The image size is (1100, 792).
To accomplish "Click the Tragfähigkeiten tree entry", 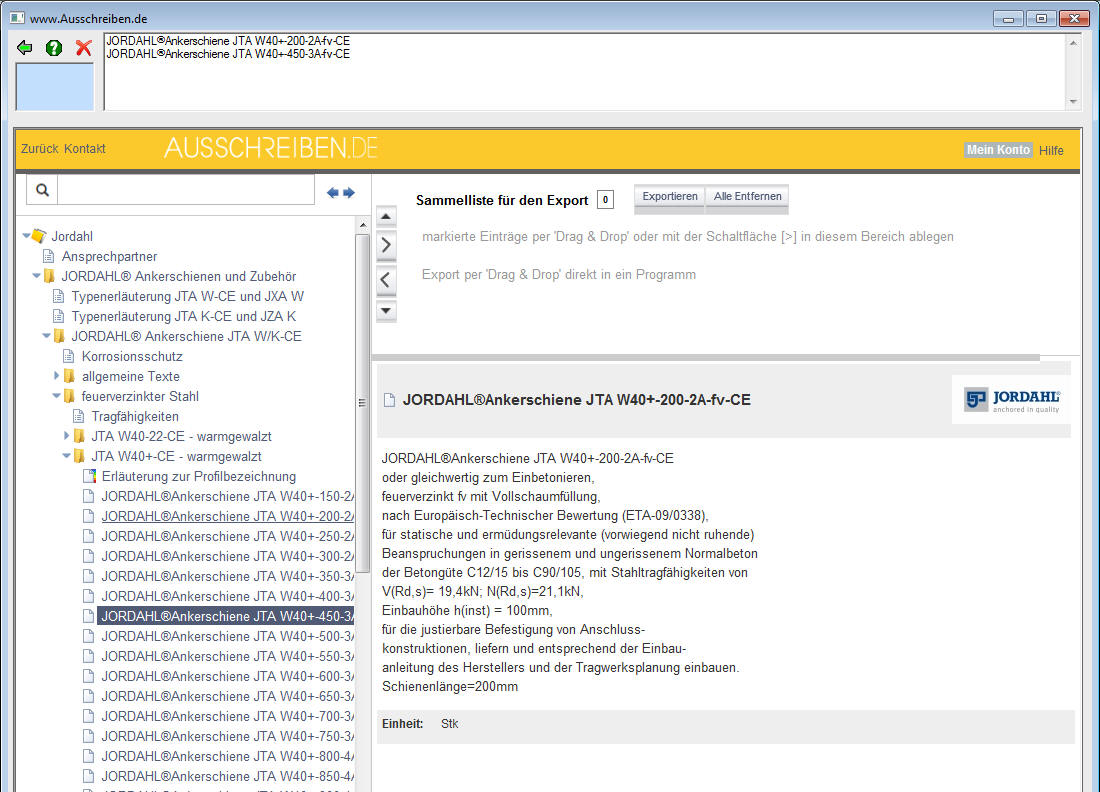I will point(135,416).
